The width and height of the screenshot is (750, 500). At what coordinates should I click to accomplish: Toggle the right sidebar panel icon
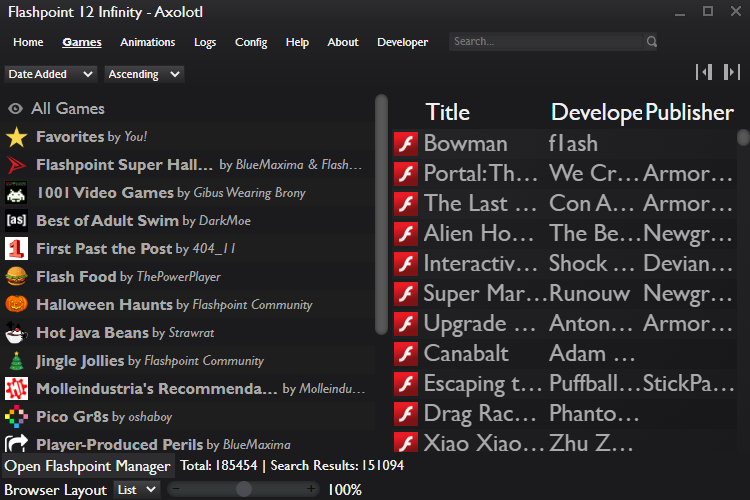732,72
